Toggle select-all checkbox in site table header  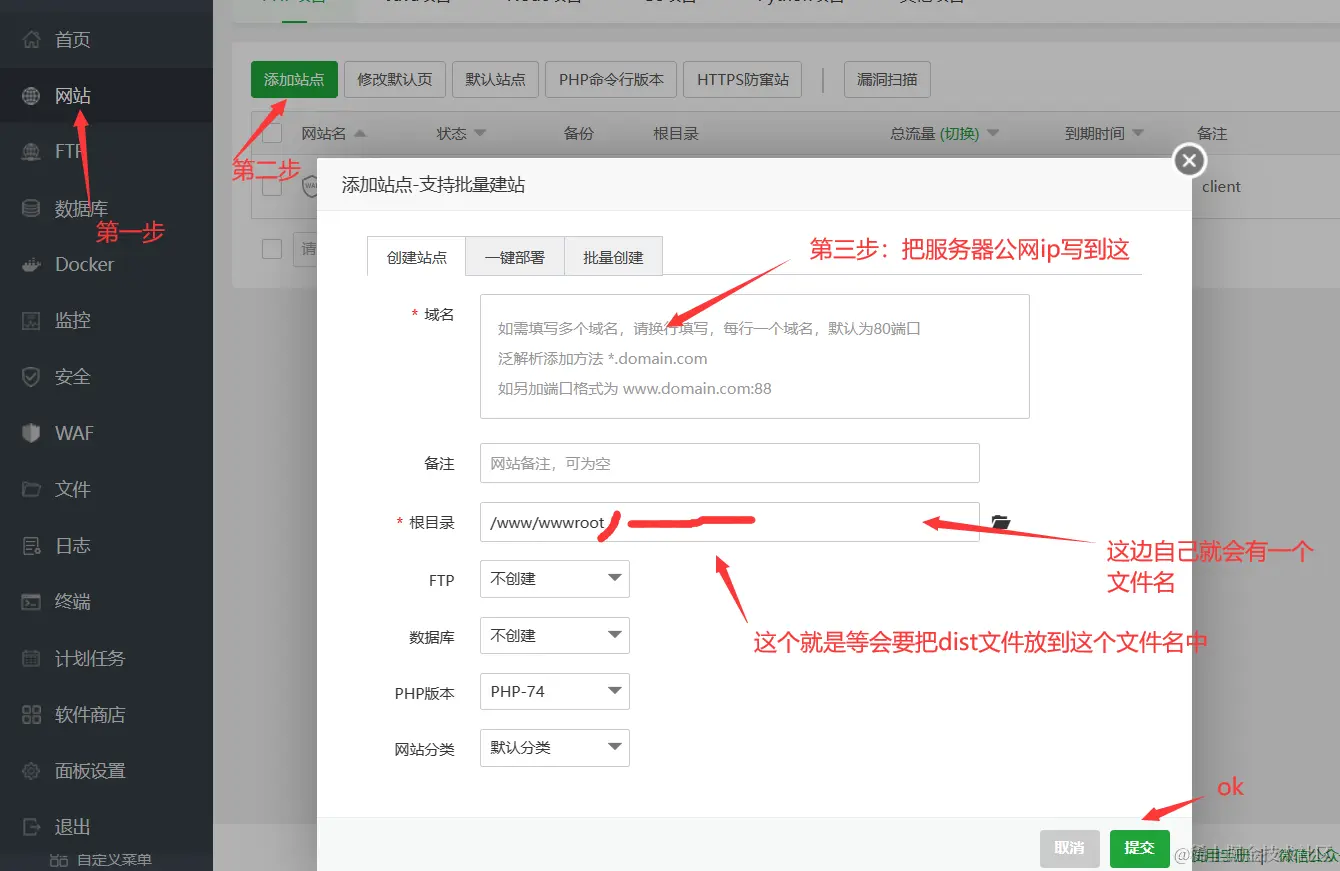point(272,133)
